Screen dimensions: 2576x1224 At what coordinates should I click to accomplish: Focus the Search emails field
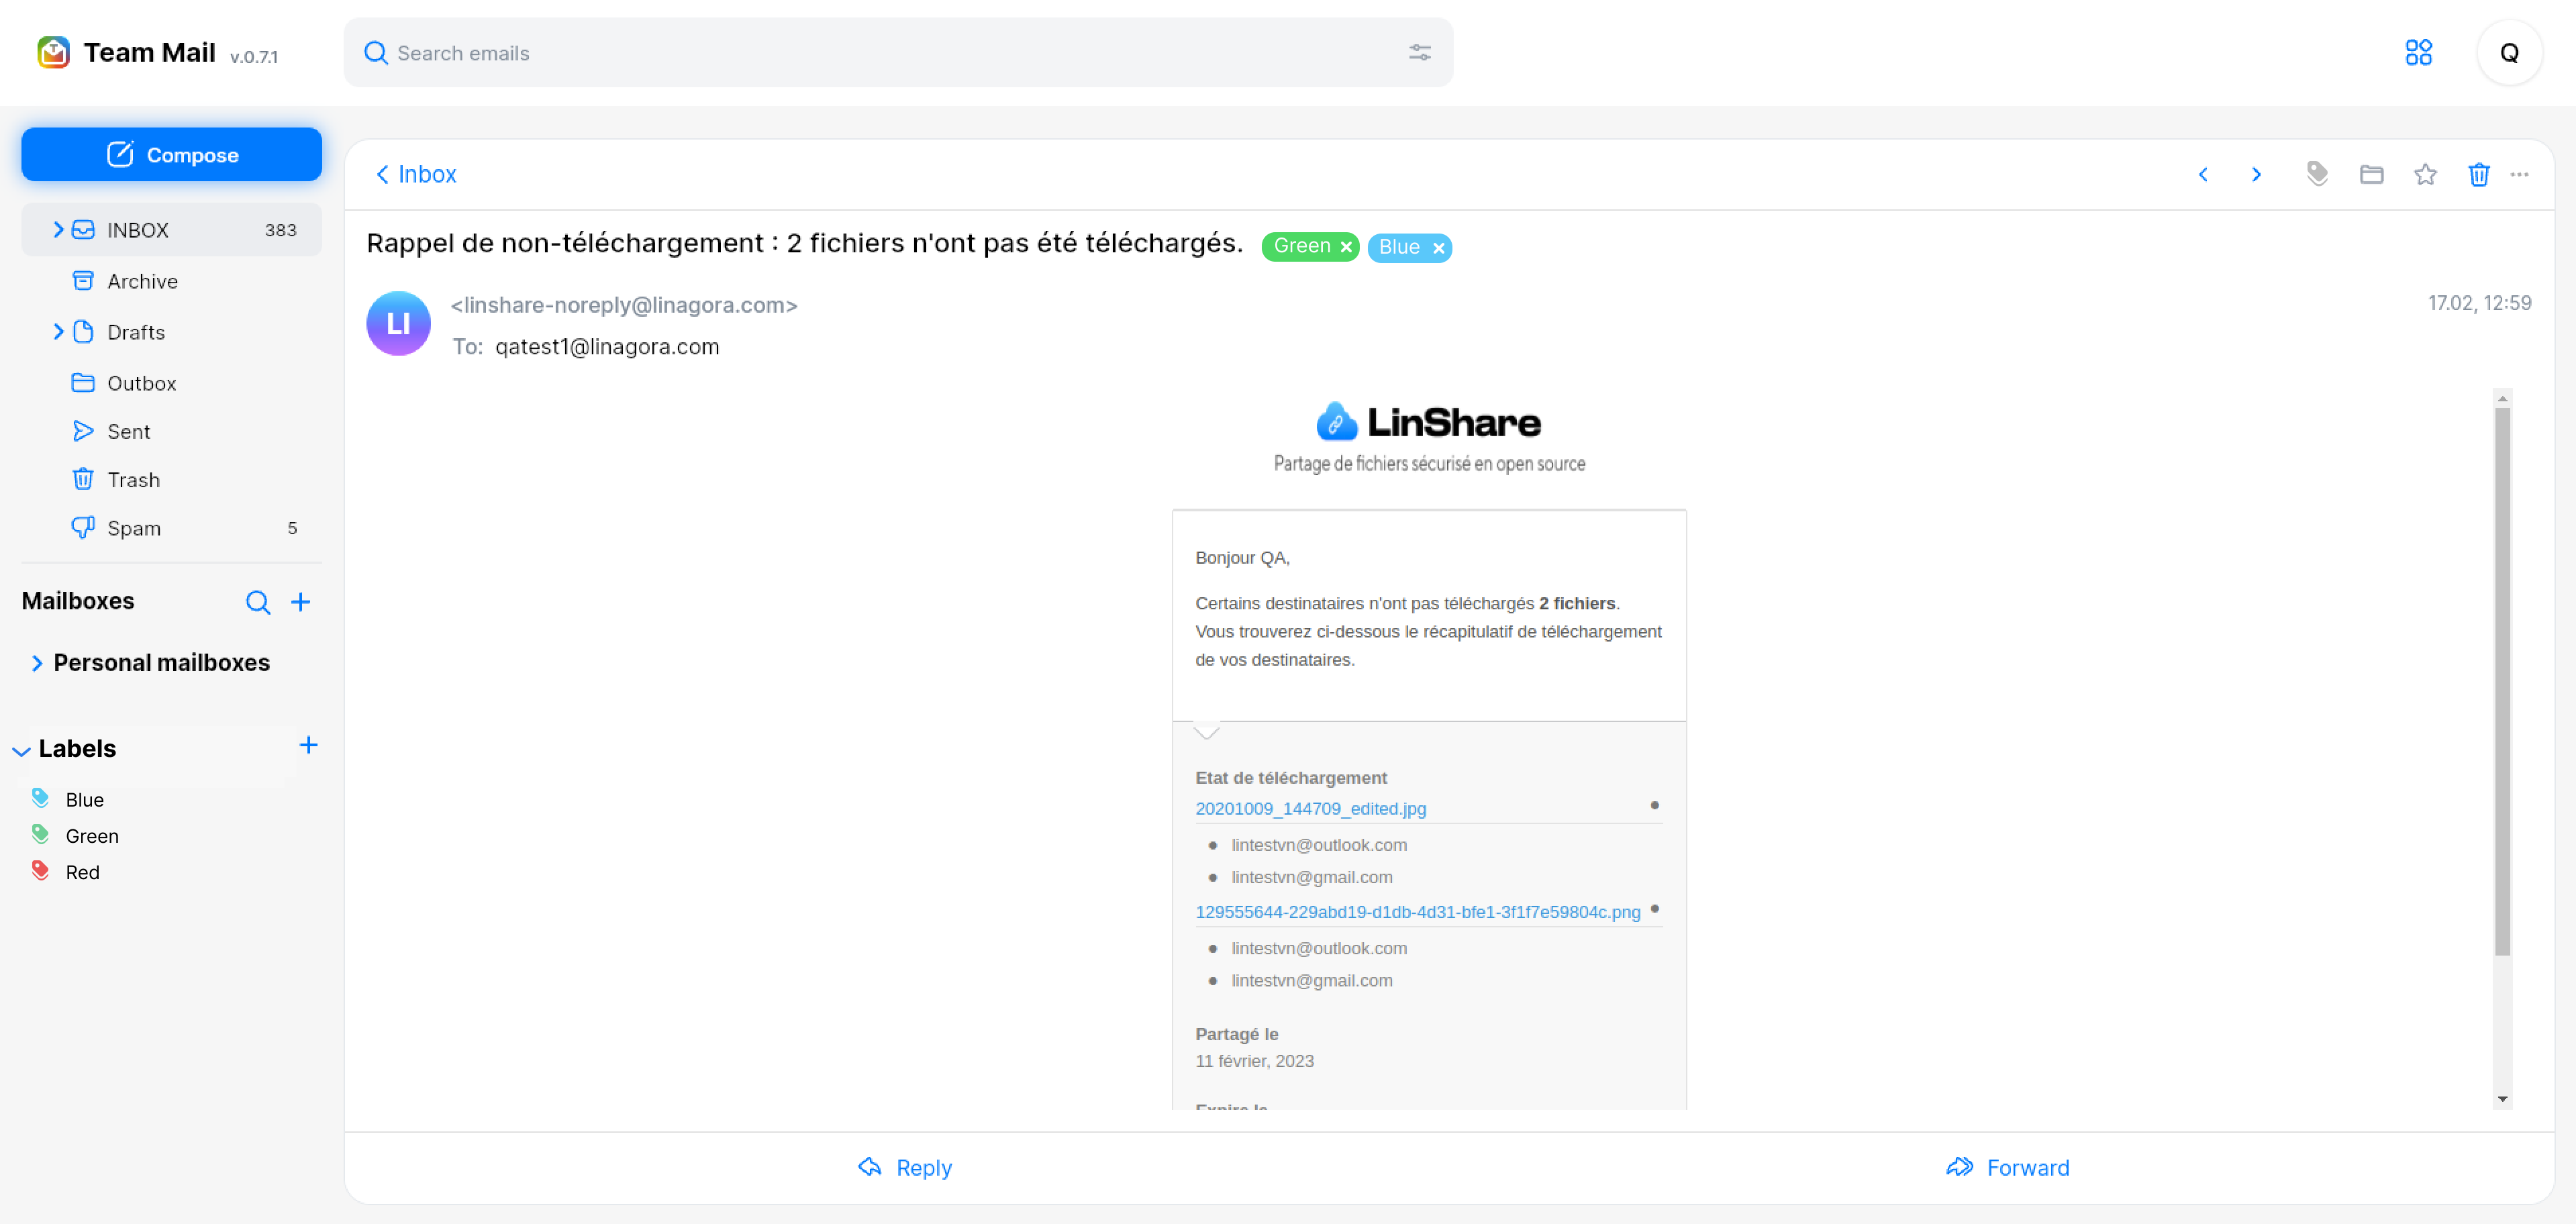[x=898, y=53]
